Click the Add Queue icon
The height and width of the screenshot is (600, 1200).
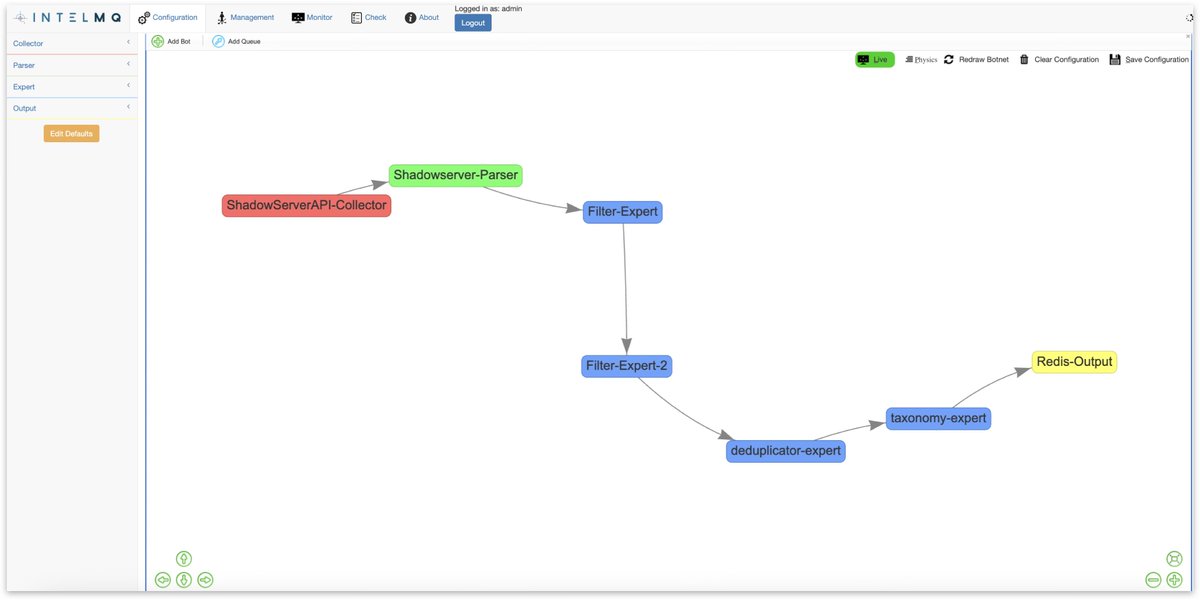pos(218,41)
